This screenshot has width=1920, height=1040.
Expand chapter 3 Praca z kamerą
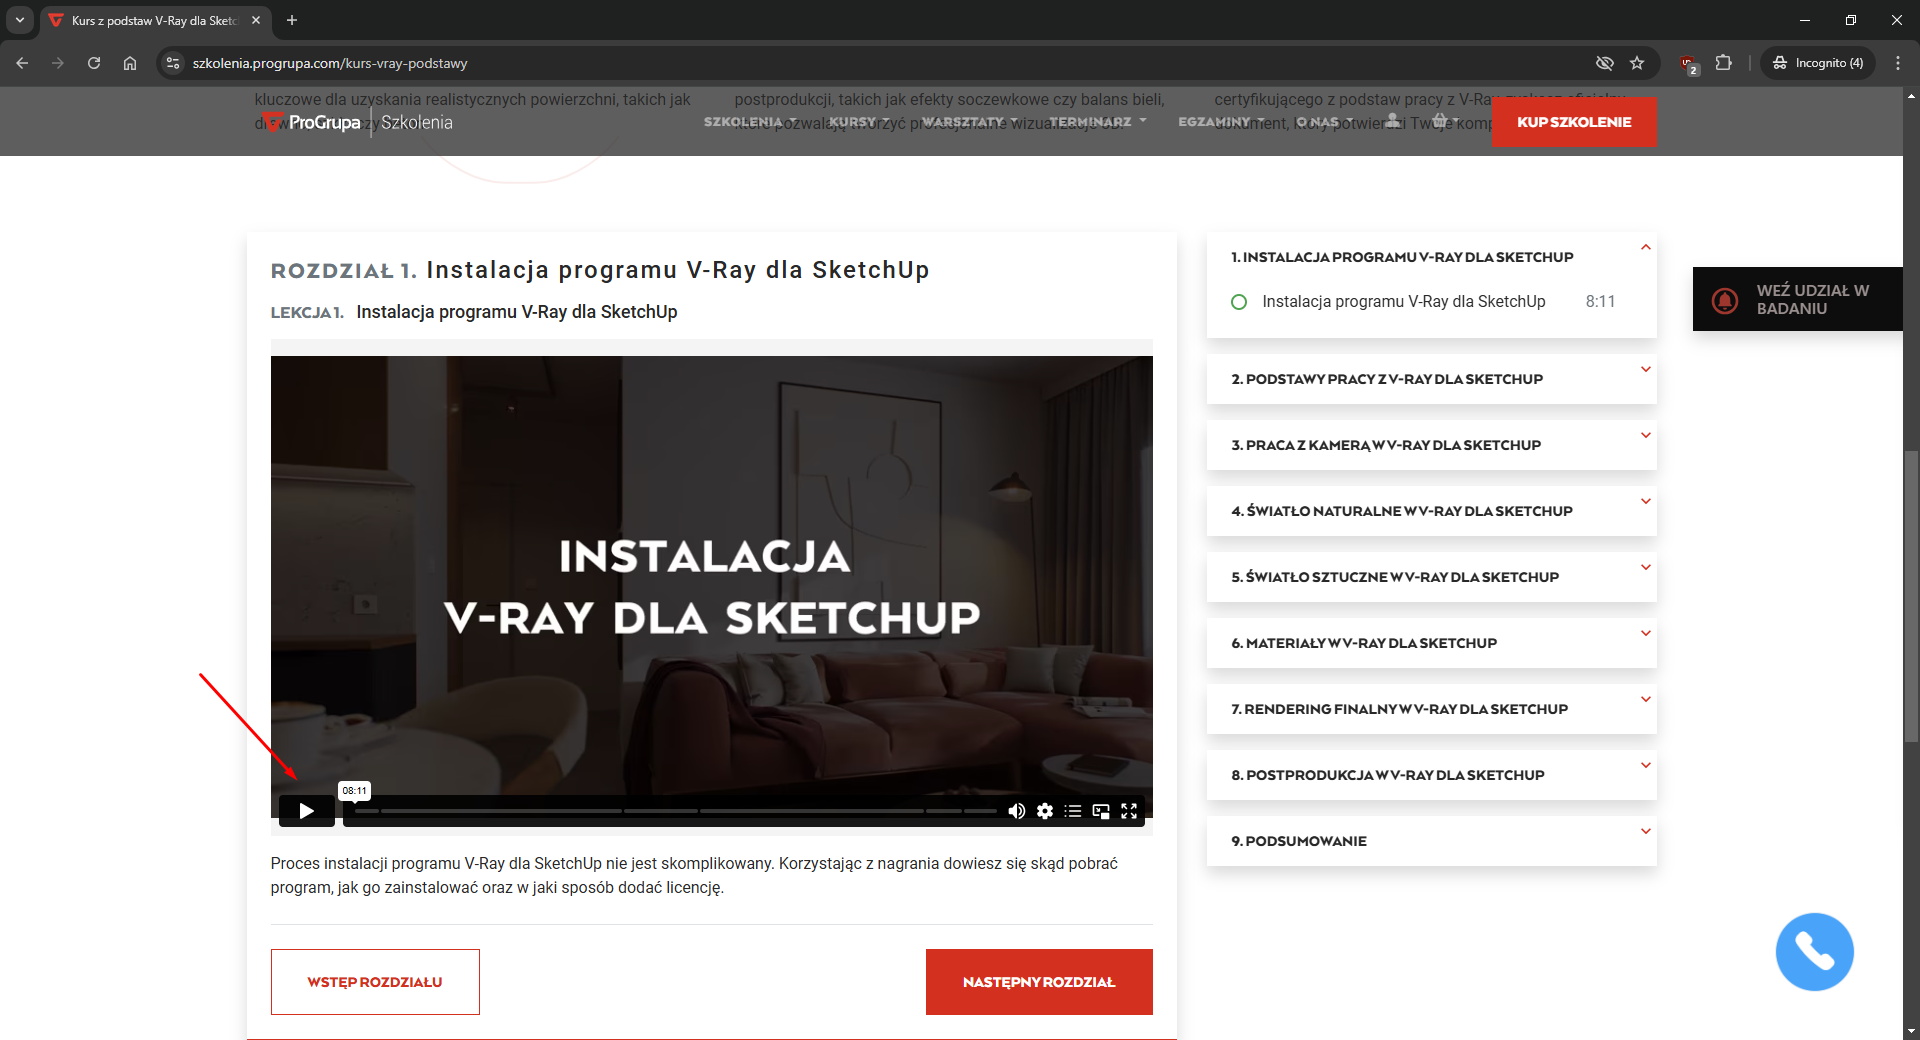click(x=1431, y=445)
